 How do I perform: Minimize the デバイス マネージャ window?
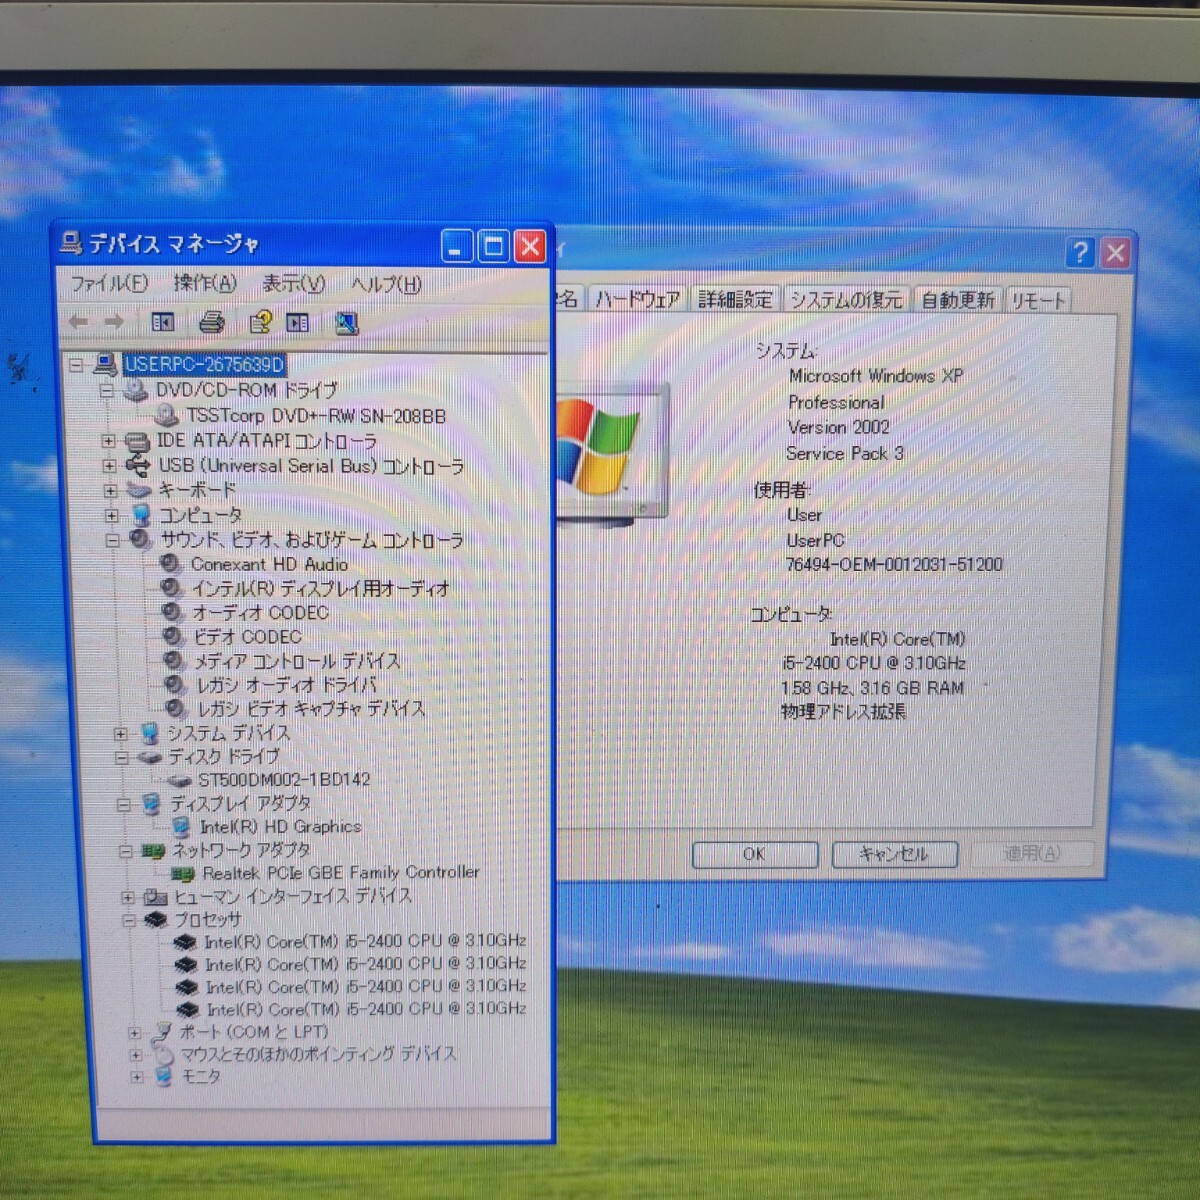tap(457, 246)
